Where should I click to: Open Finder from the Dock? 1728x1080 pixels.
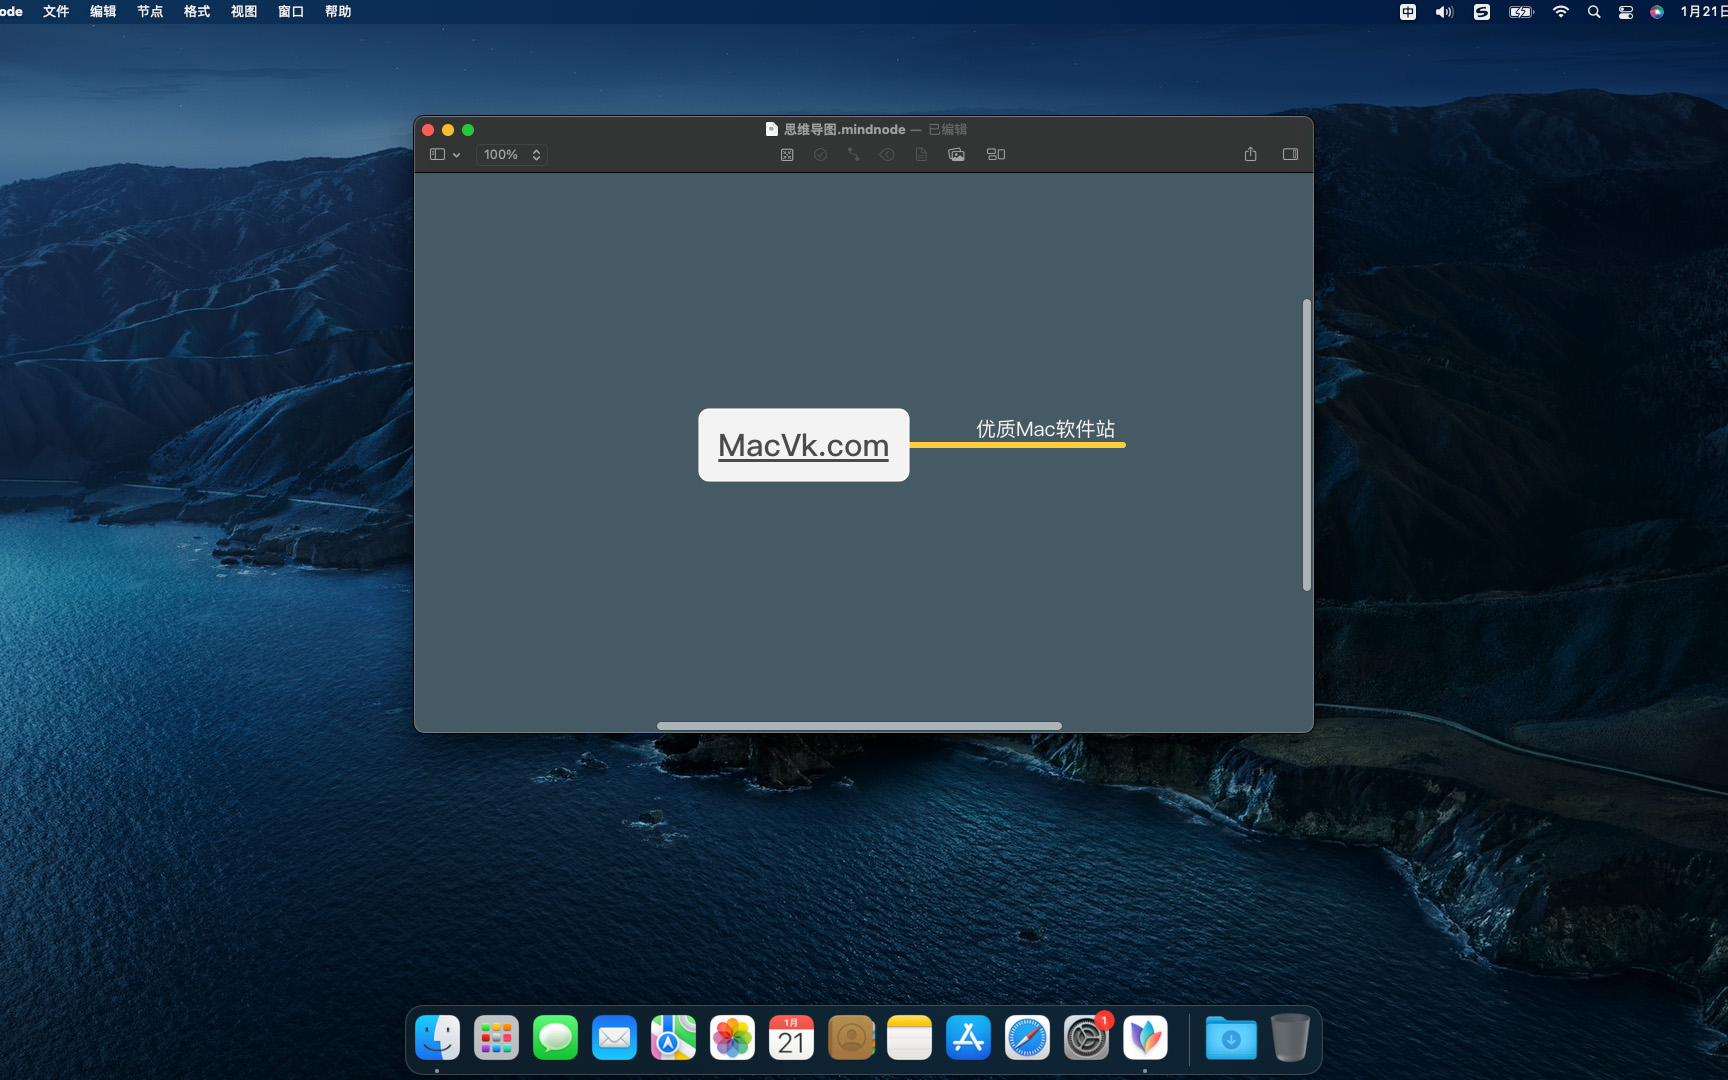pos(437,1038)
